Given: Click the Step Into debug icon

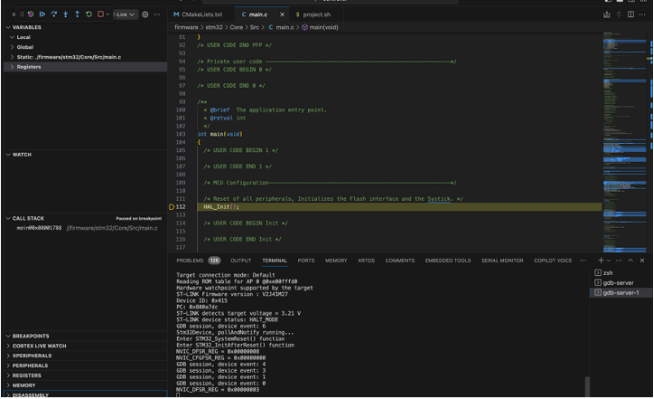Looking at the screenshot, I should [65, 14].
